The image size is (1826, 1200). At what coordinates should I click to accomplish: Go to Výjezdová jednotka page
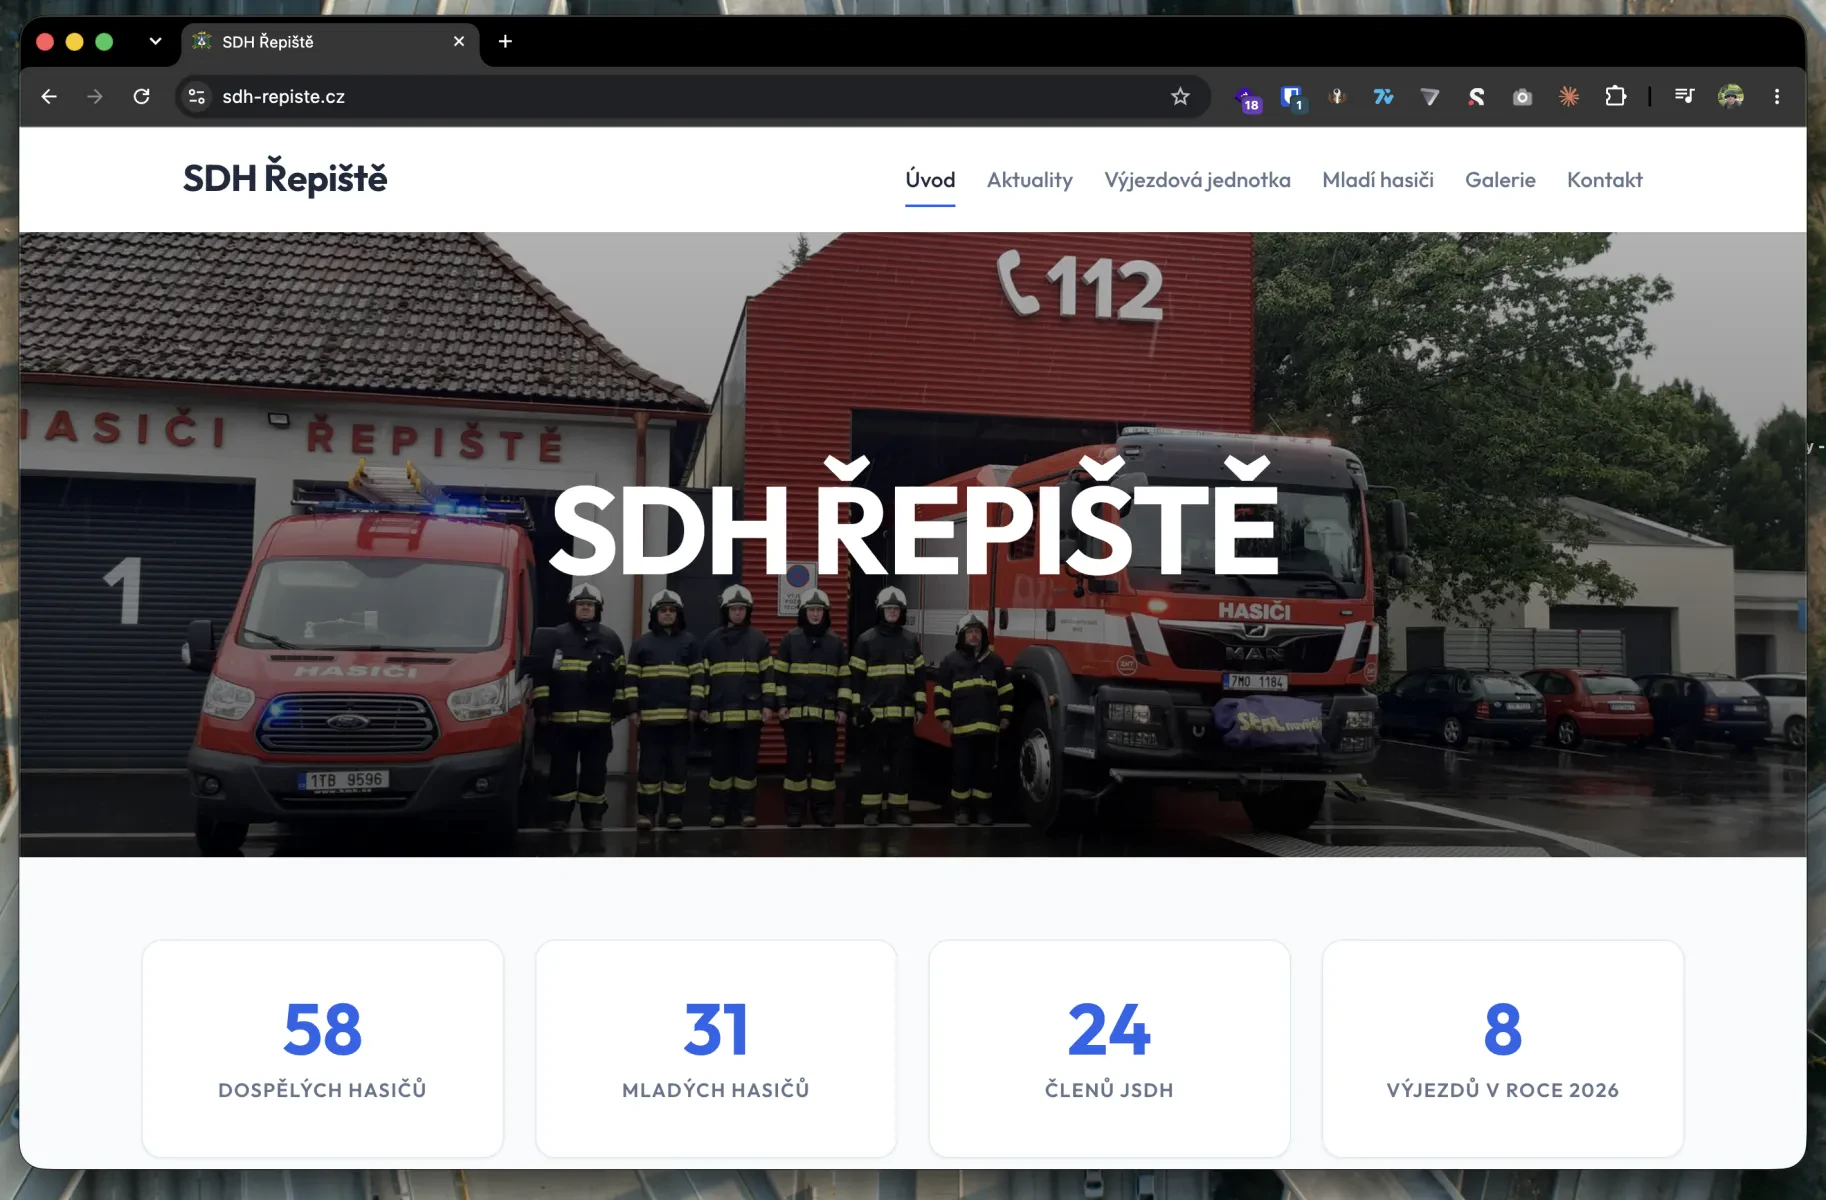[x=1198, y=180]
